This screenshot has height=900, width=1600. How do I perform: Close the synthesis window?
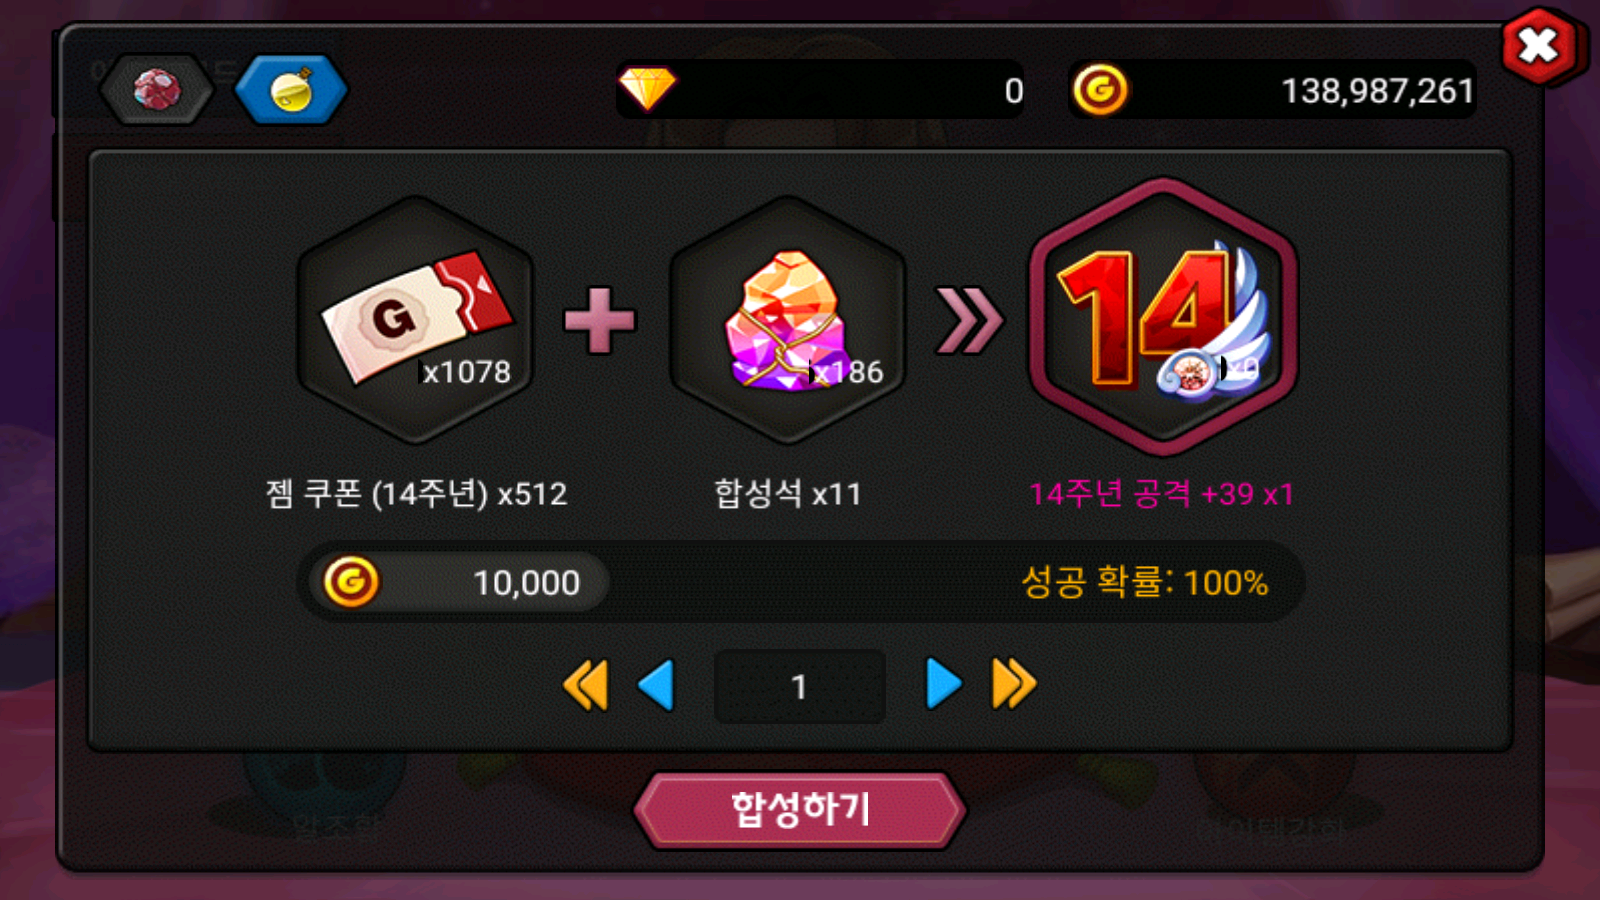tap(1538, 45)
